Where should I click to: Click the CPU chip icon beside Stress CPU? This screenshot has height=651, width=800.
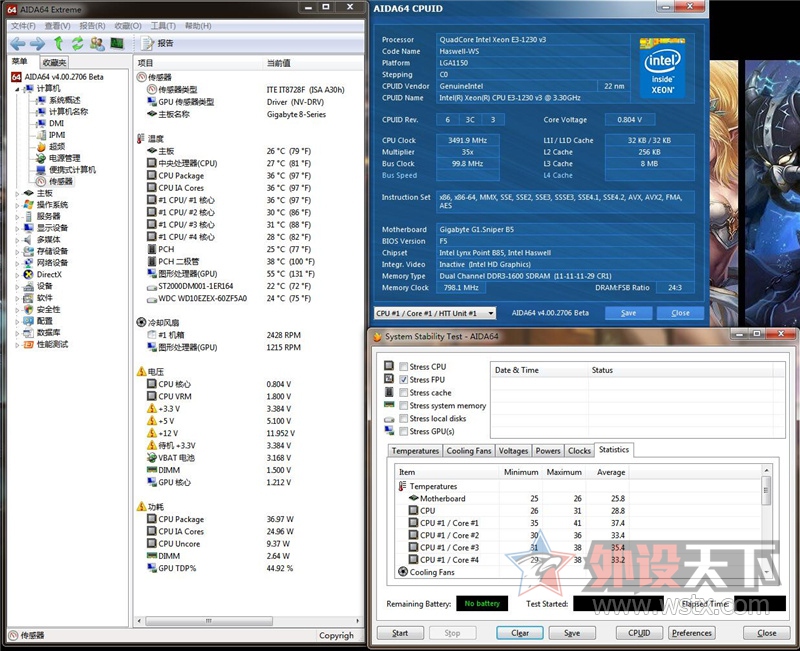click(389, 366)
